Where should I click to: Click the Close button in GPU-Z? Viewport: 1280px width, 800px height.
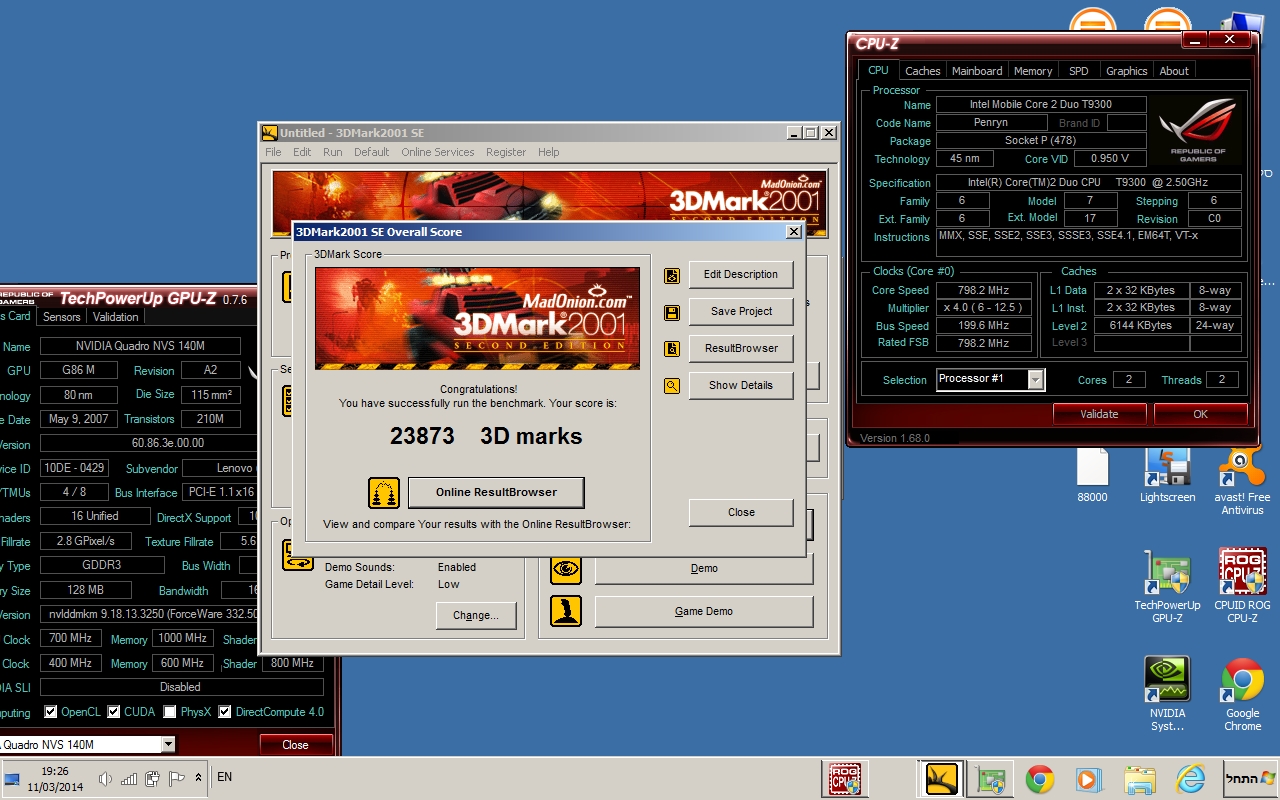295,744
